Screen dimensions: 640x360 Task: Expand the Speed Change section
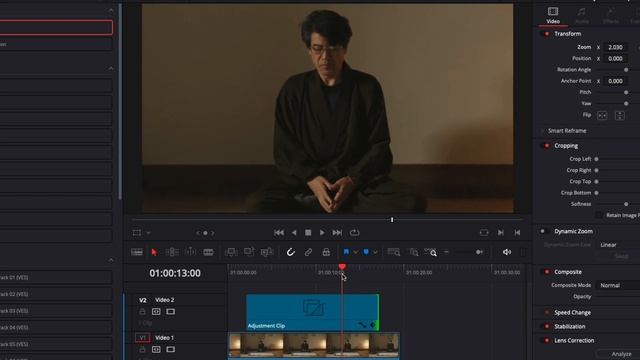coord(572,313)
